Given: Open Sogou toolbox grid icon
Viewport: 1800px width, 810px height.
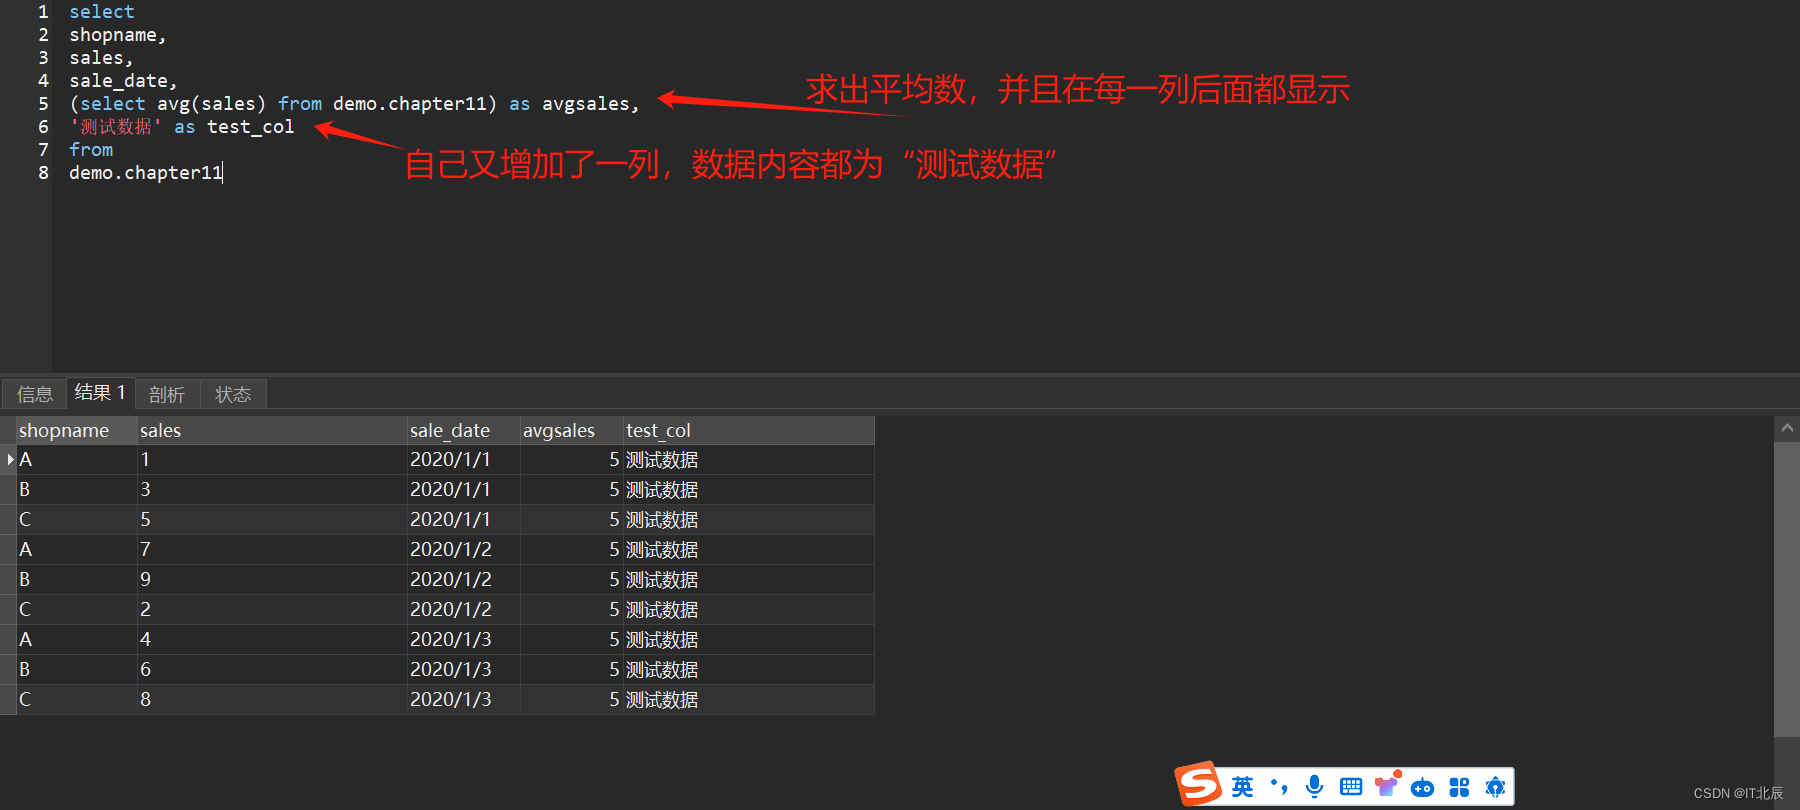Looking at the screenshot, I should pos(1459,788).
